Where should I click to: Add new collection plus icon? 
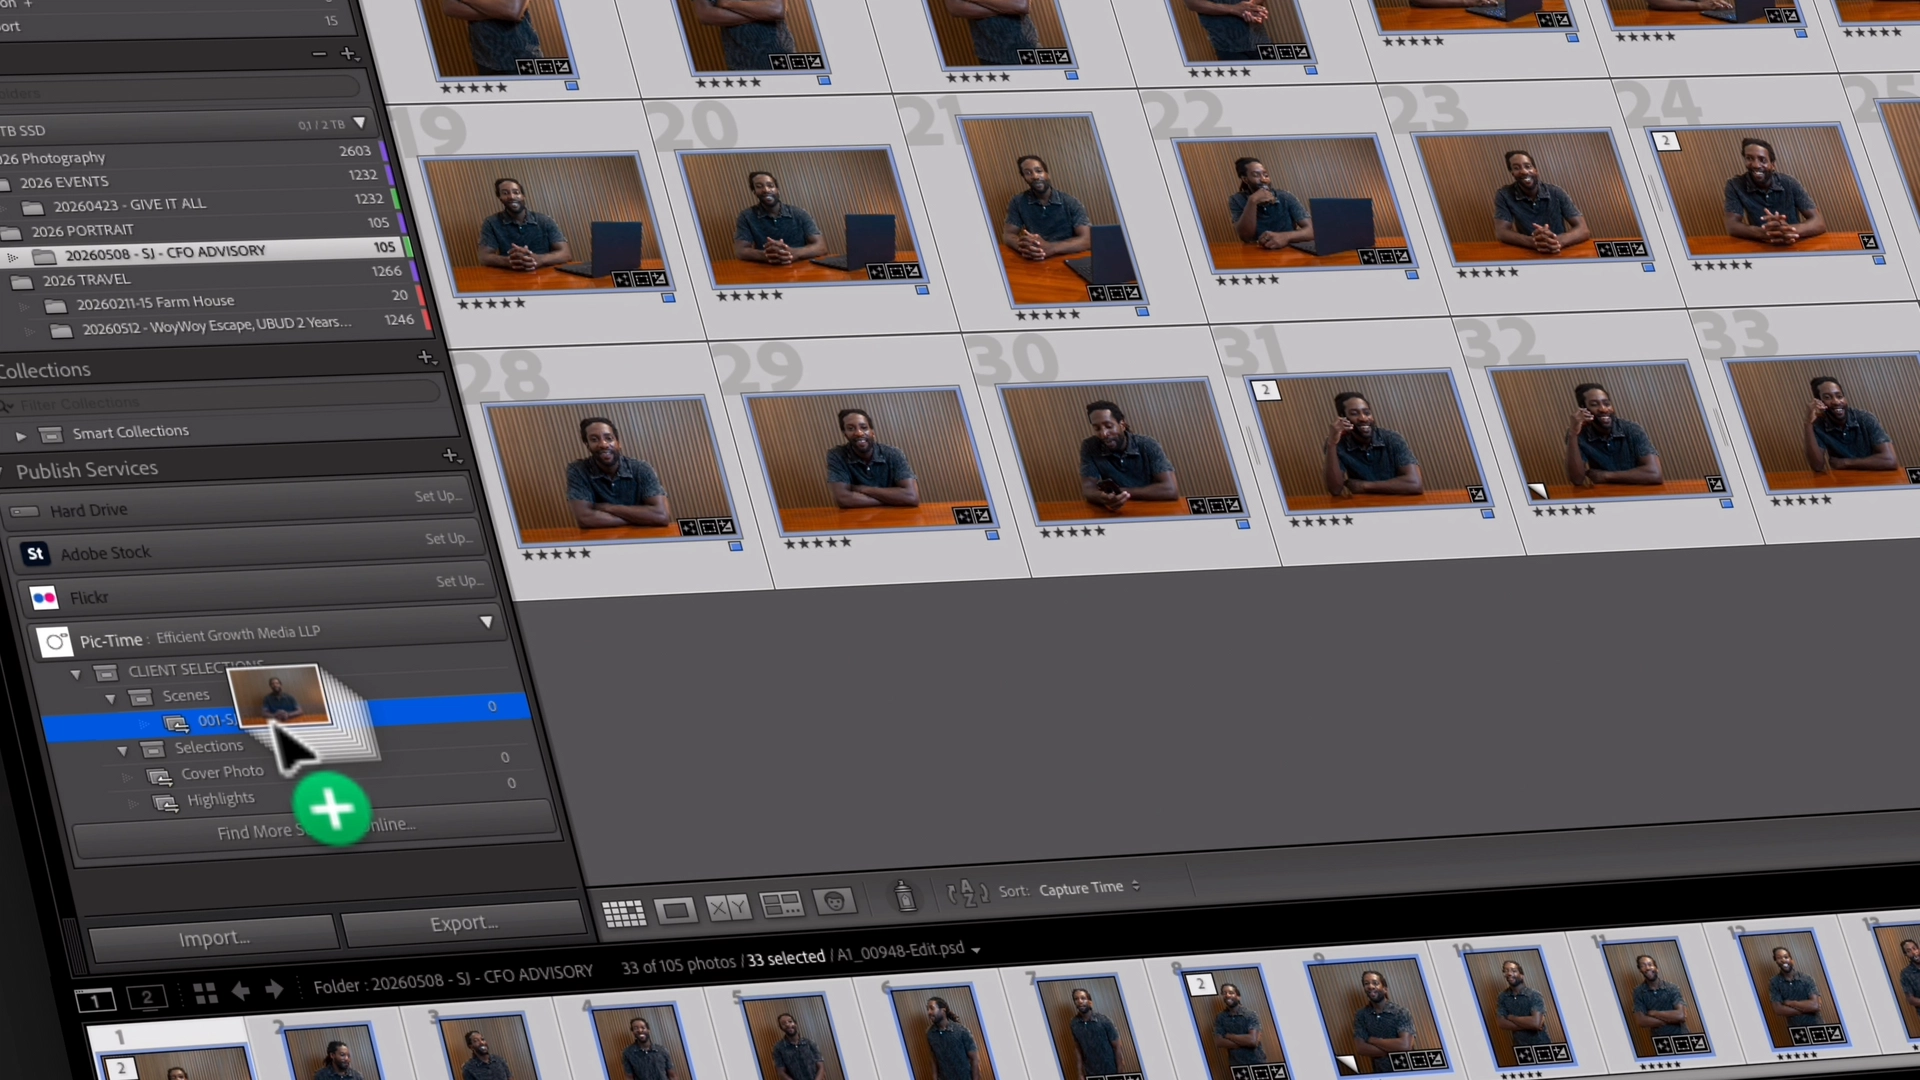tap(427, 357)
